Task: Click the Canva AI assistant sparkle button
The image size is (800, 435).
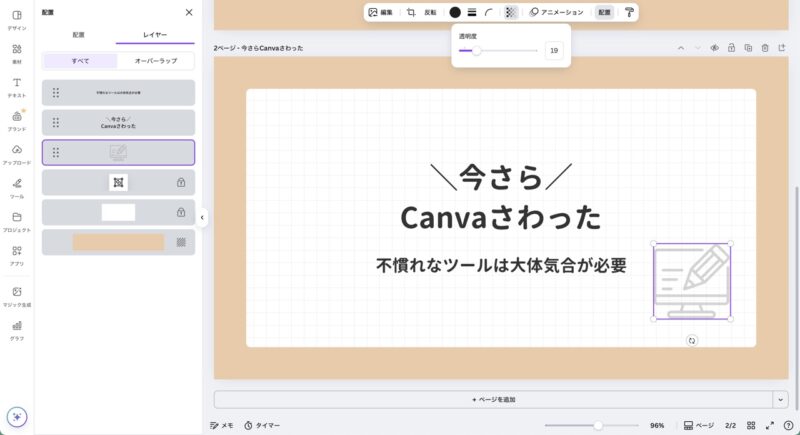Action: tap(17, 417)
